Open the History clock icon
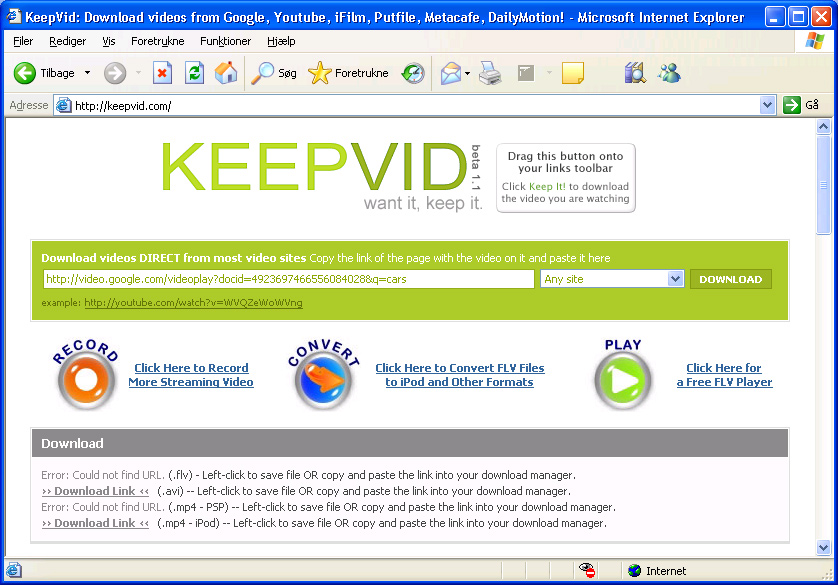The height and width of the screenshot is (585, 838). coord(413,73)
